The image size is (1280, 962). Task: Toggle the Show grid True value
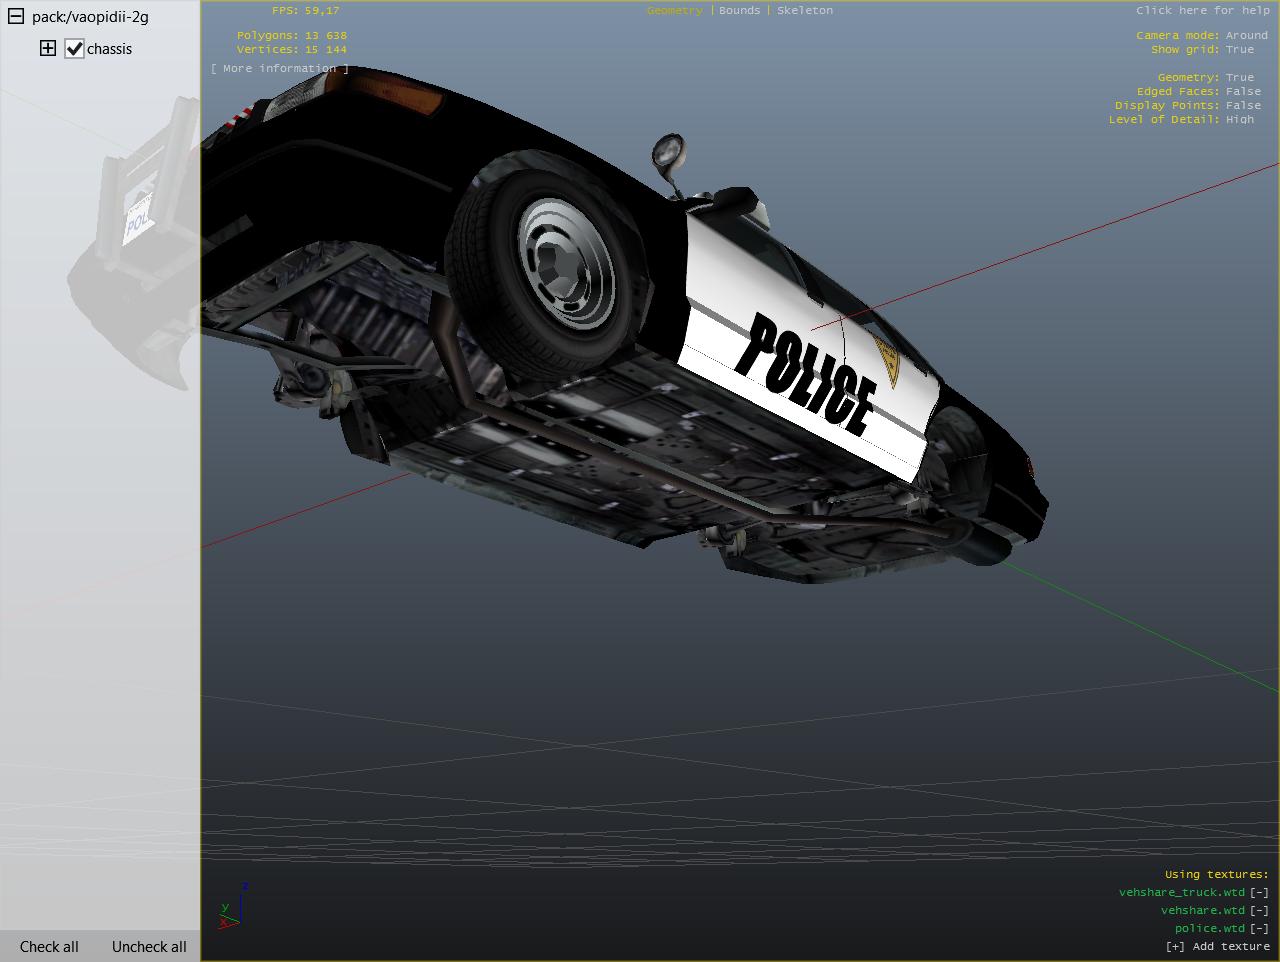point(1239,49)
